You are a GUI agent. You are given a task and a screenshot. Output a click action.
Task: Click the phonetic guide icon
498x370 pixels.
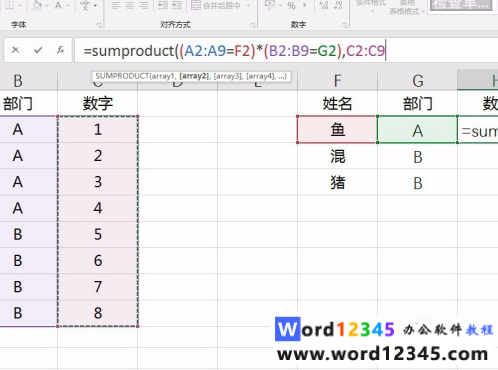pyautogui.click(x=85, y=5)
